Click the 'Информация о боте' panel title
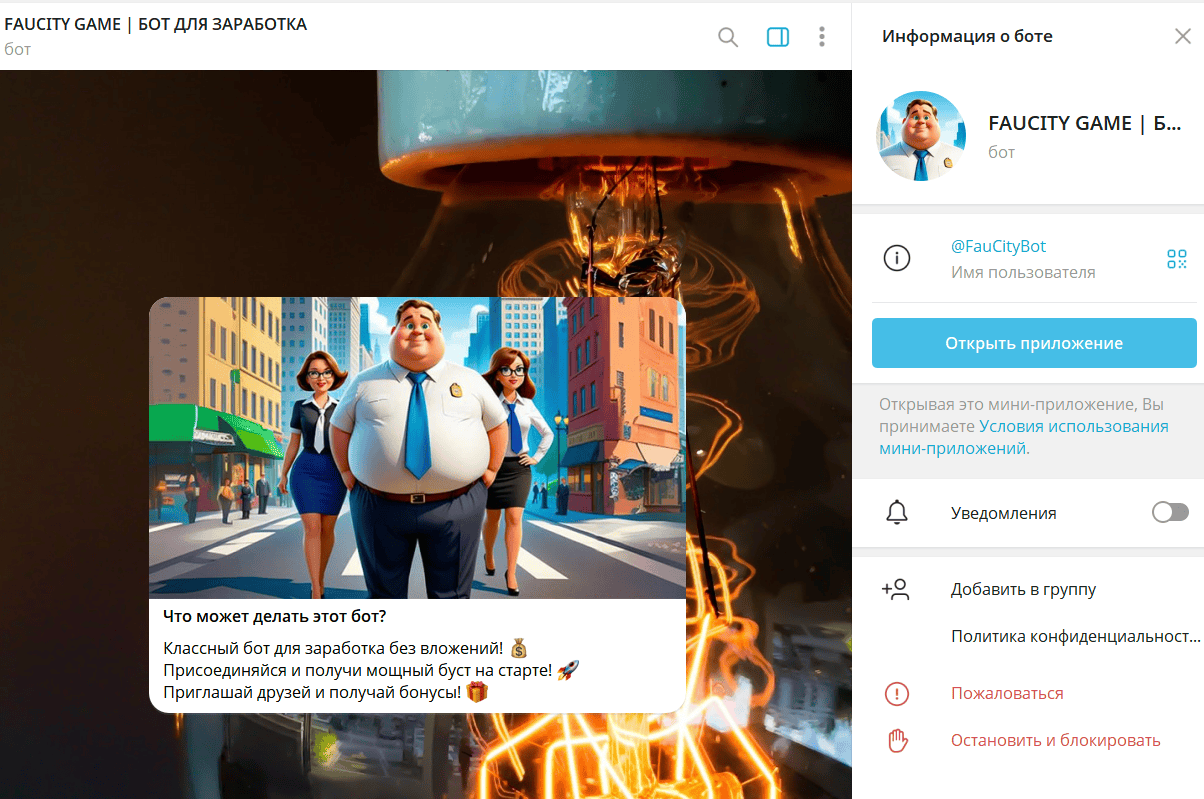Viewport: 1204px width, 799px height. point(967,37)
